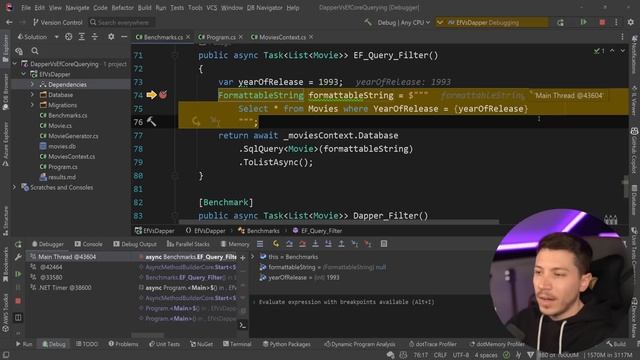Screen dimensions: 640x360
Task: Collapse the EfVsDapper project node
Action: click(24, 74)
